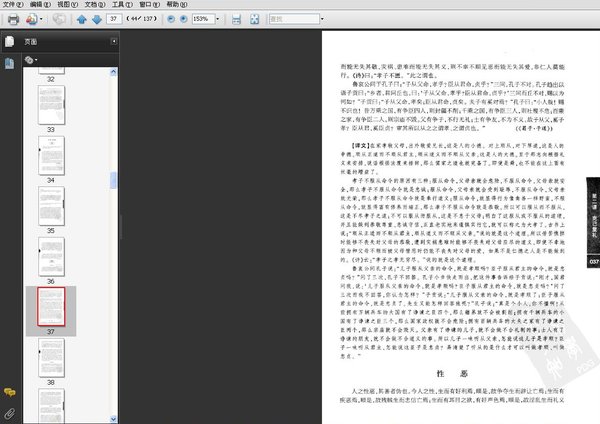Open the 文件 (File) menu
The width and height of the screenshot is (600, 424).
point(13,5)
